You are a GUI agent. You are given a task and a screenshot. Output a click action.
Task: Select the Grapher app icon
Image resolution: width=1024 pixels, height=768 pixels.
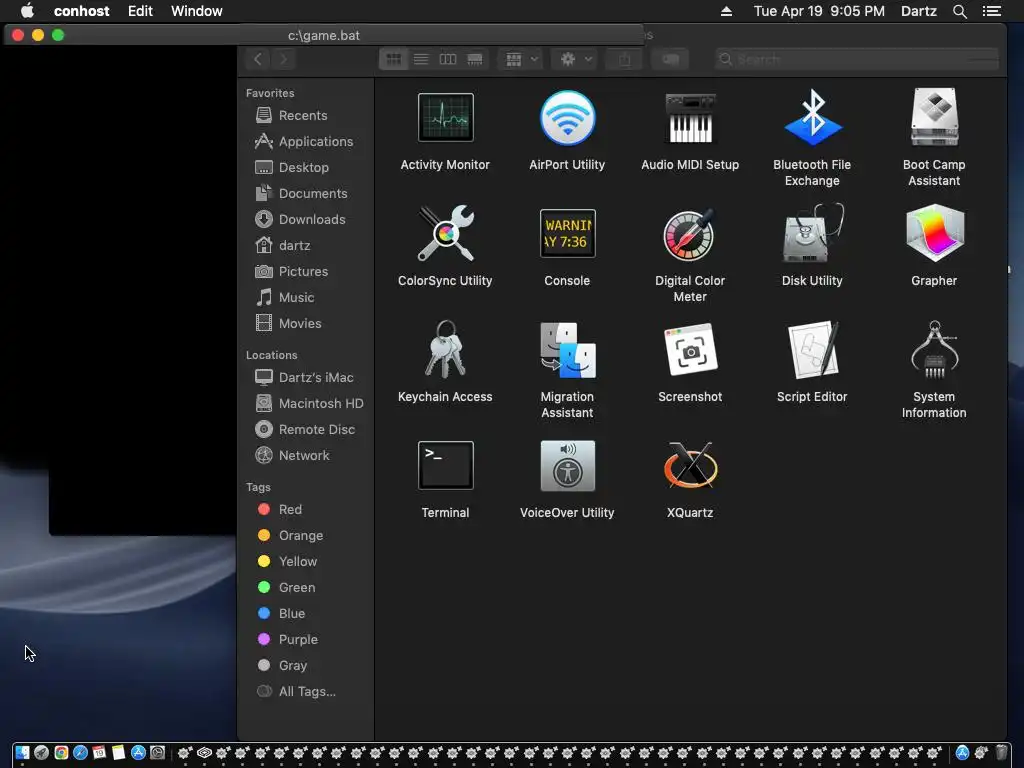[934, 233]
